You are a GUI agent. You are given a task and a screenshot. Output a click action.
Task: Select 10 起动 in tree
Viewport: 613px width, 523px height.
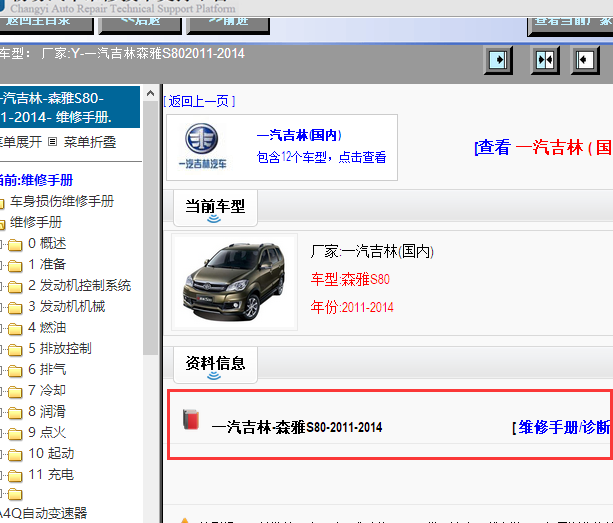(51, 453)
